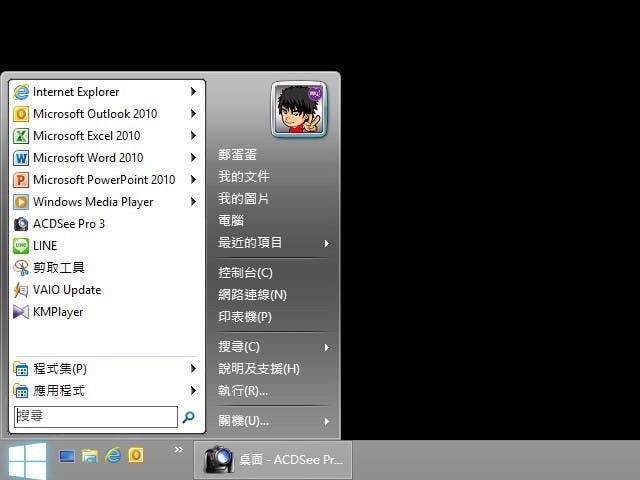Expand the 應用程式 submenu arrow
The image size is (640, 480).
(x=193, y=391)
